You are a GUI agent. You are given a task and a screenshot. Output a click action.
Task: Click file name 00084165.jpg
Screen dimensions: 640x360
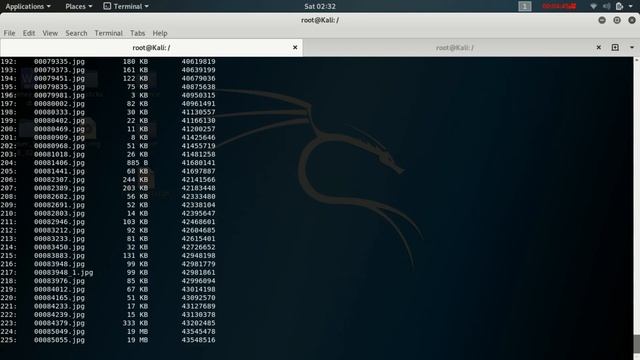[59, 298]
